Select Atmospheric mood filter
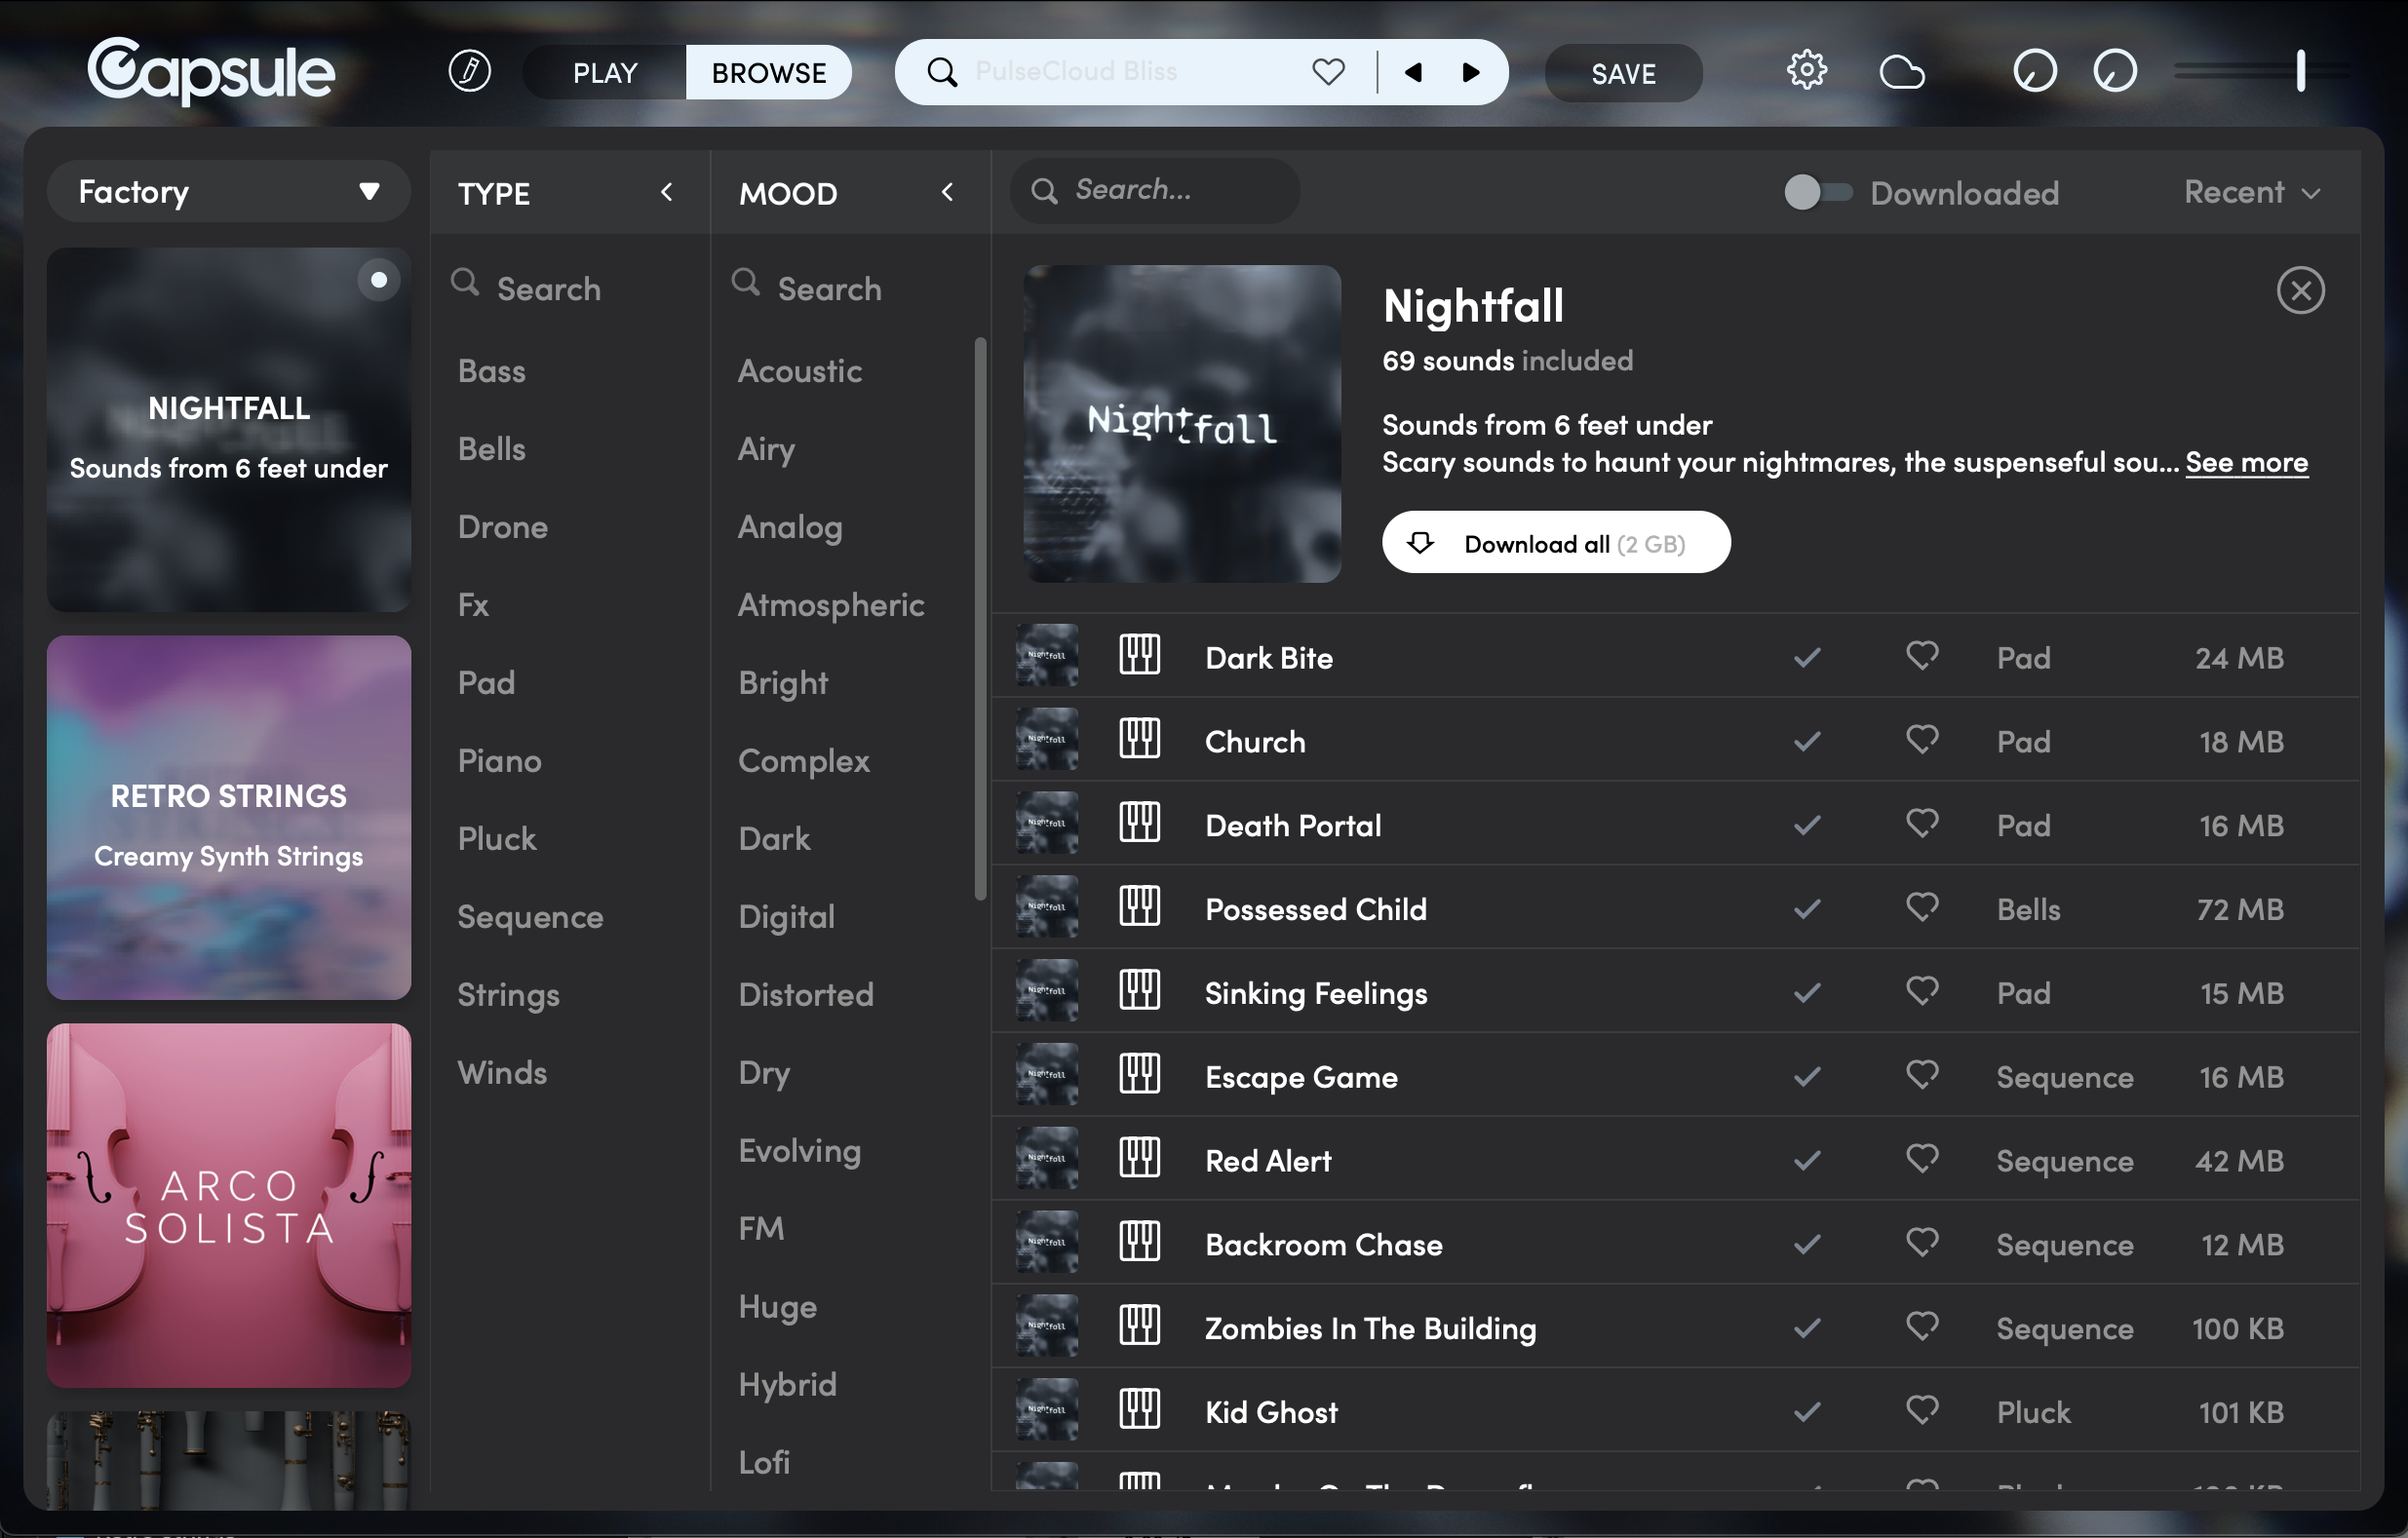This screenshot has height=1538, width=2408. coord(830,605)
